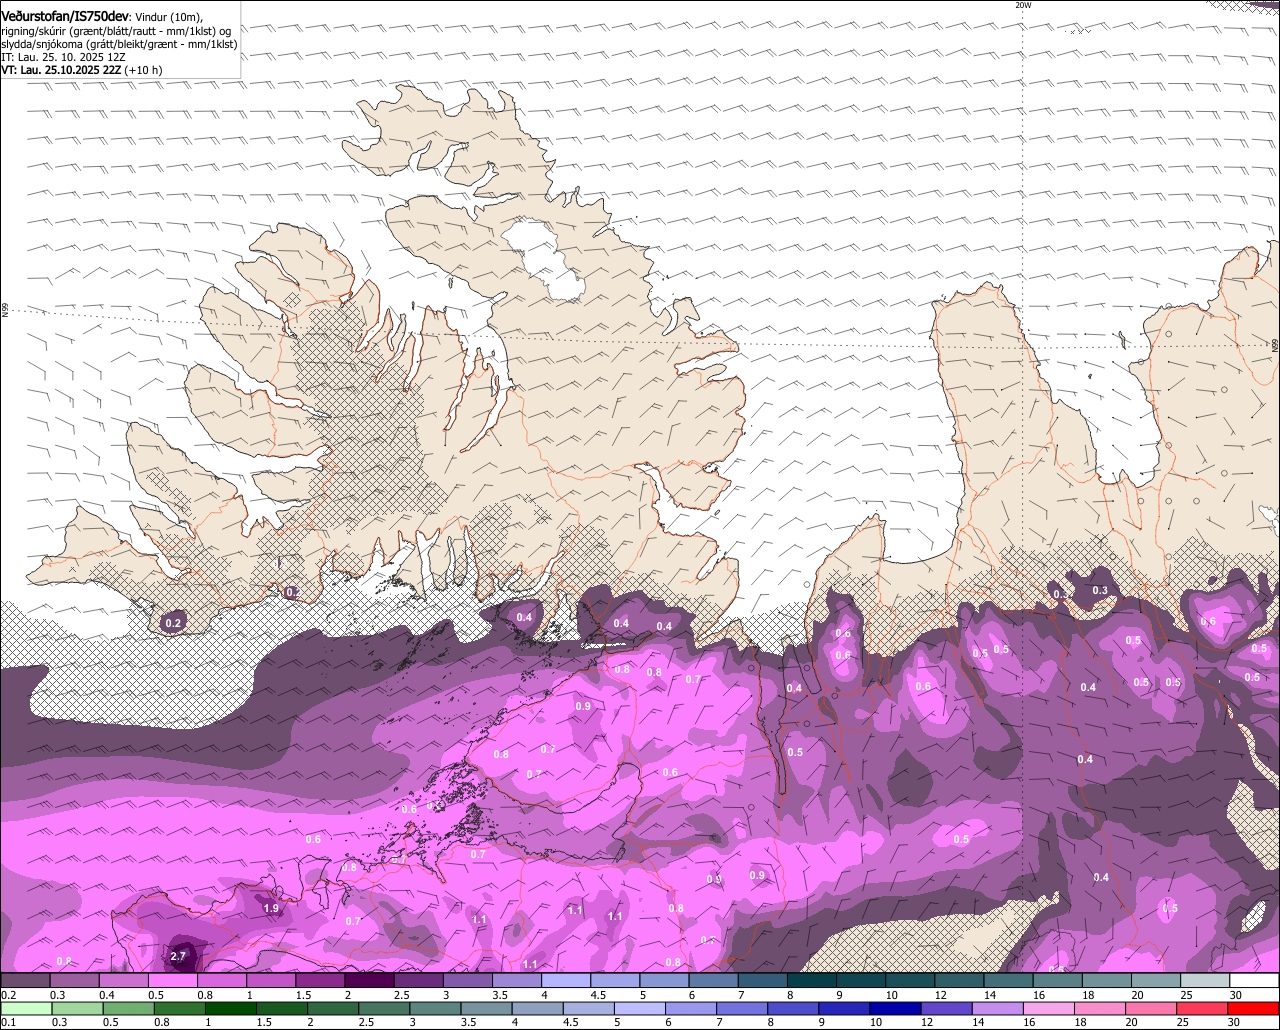Viewport: 1280px width, 1030px height.
Task: Pick the bright magenta 0.5–0.8 swatch in upper legend
Action: click(x=172, y=980)
